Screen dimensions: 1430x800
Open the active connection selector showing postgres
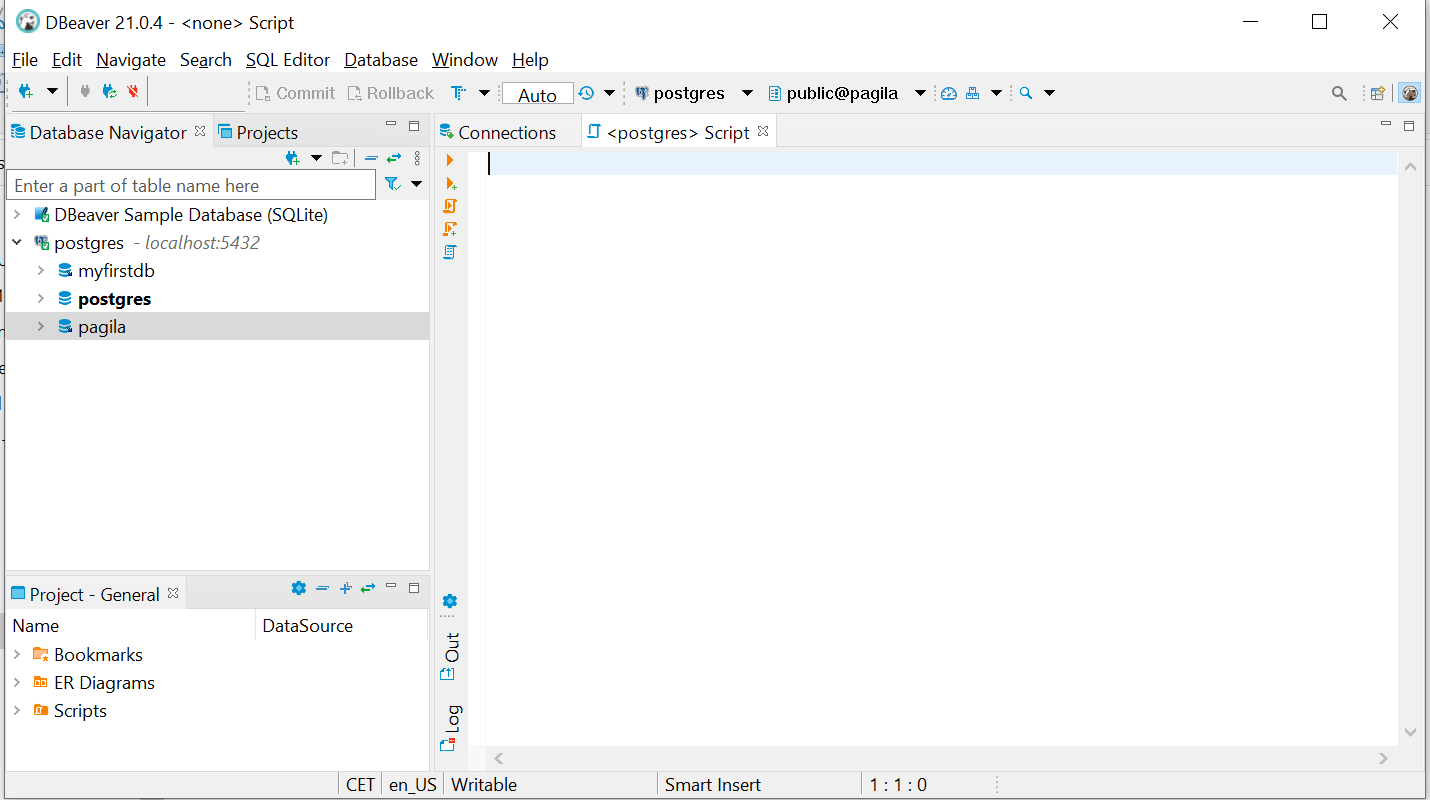(693, 93)
